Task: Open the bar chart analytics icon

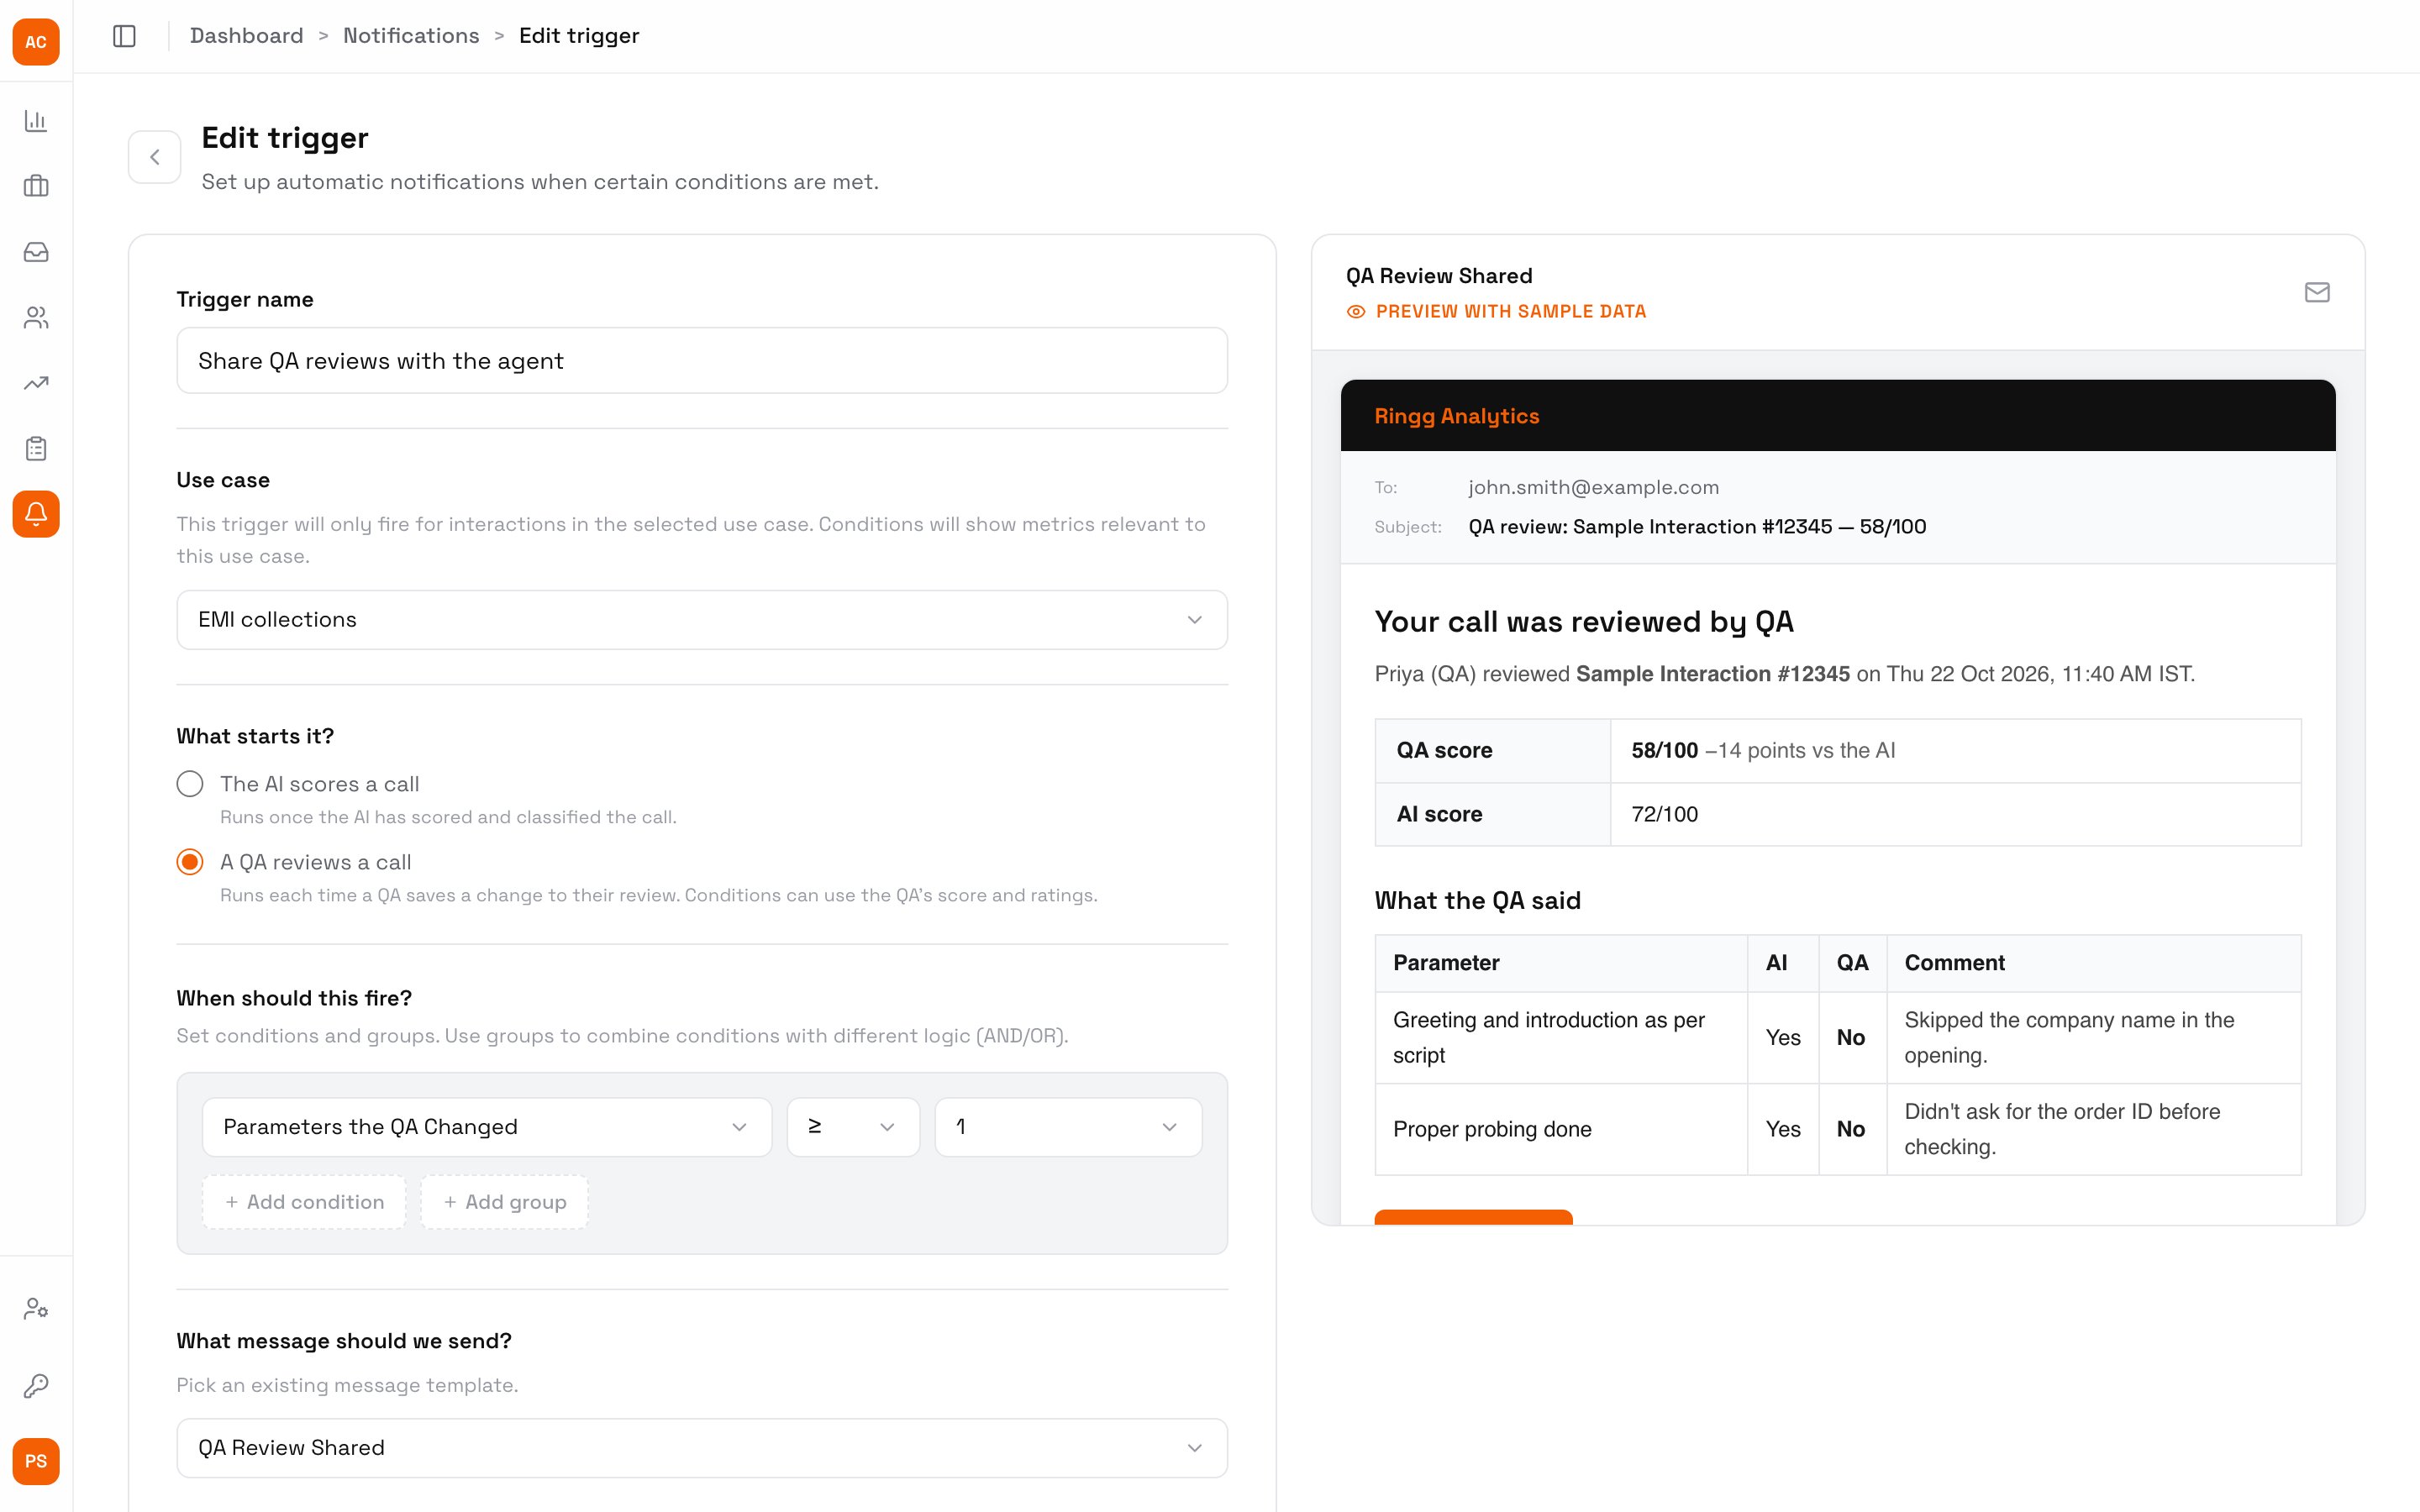Action: pos(36,121)
